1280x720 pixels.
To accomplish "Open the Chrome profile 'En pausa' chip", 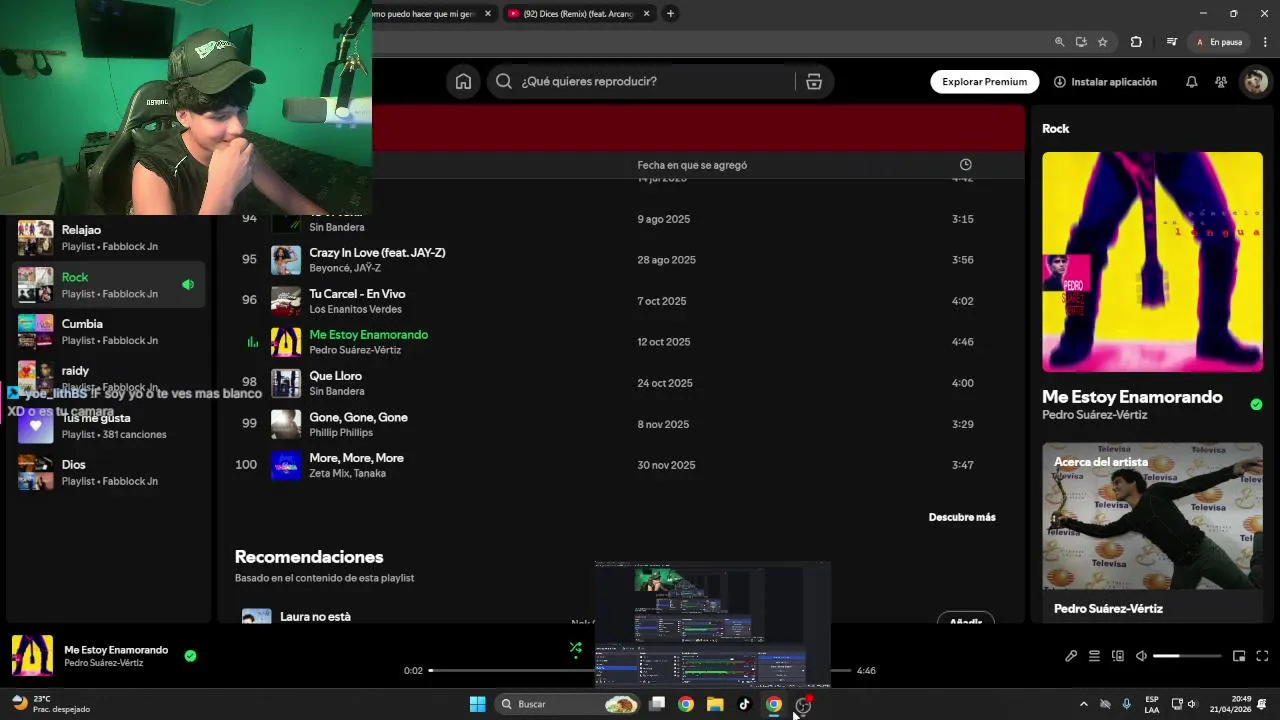I will point(1219,42).
